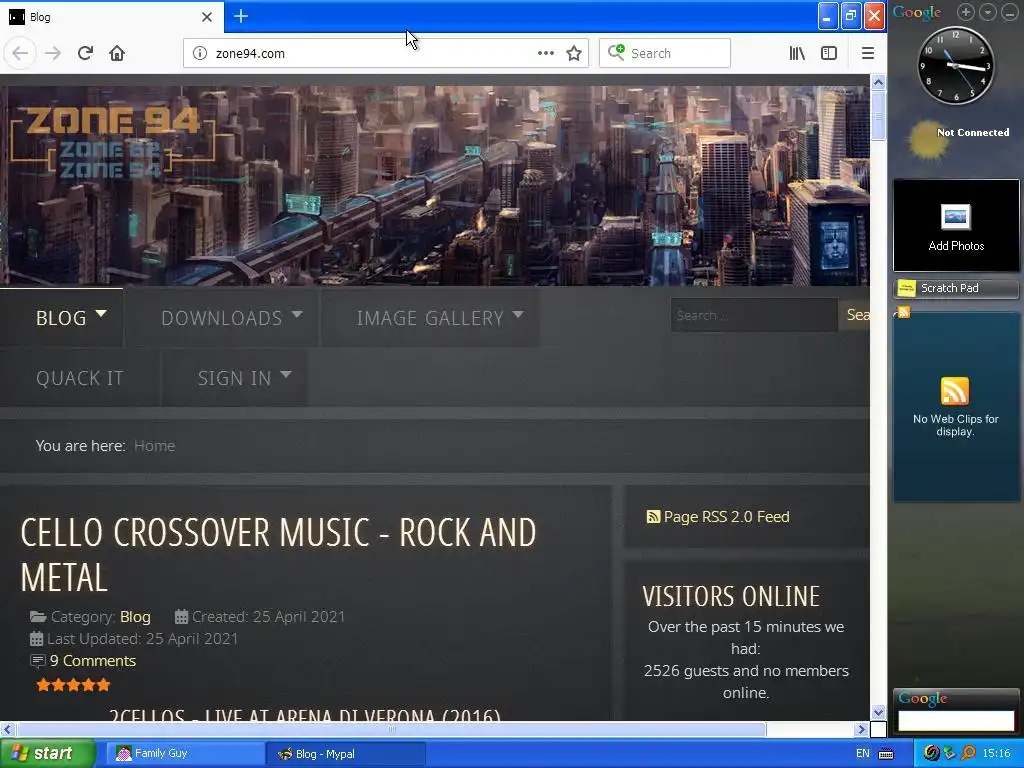Open Google sidebar options dropdown arrow
Viewport: 1024px width, 768px height.
[x=988, y=12]
